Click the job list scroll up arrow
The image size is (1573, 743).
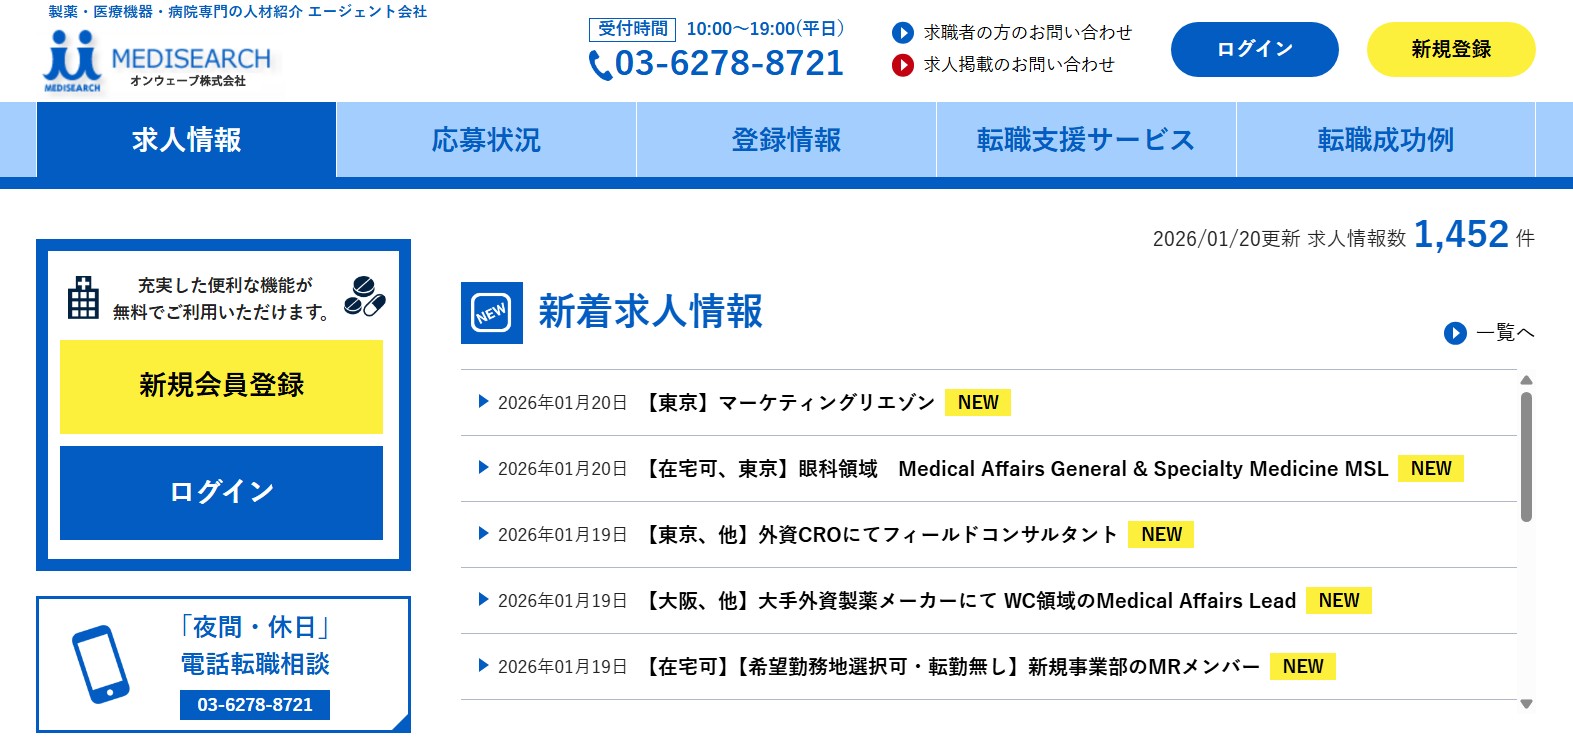[x=1526, y=380]
